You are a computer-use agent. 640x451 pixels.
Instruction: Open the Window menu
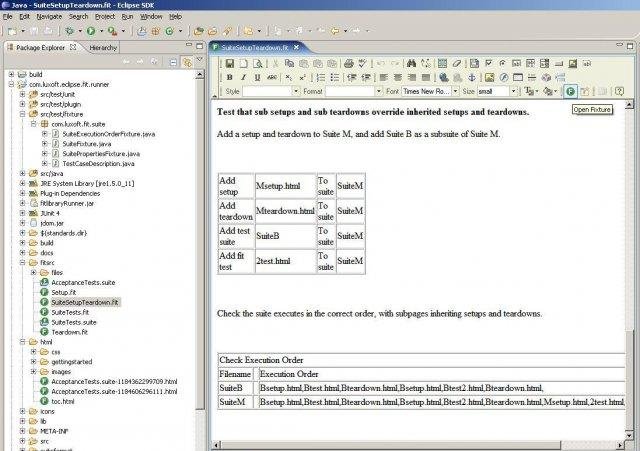pyautogui.click(x=151, y=17)
